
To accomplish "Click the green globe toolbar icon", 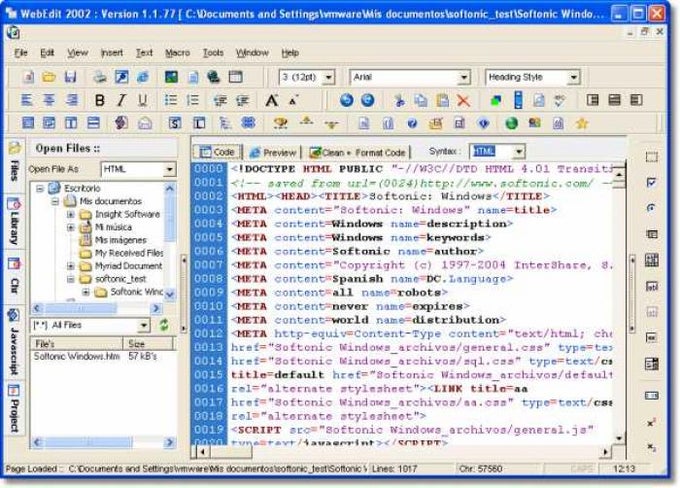I will (512, 124).
